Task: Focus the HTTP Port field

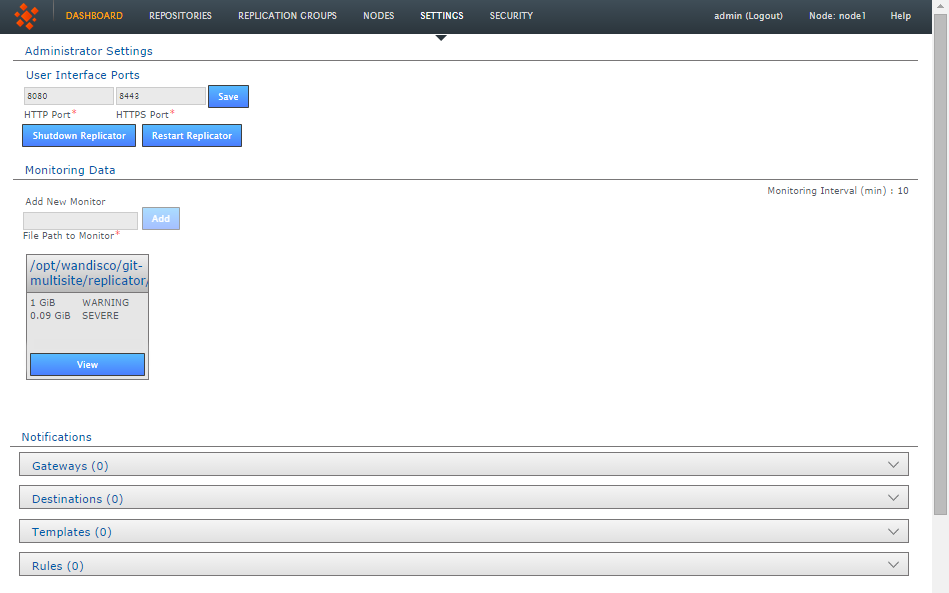Action: [x=68, y=96]
